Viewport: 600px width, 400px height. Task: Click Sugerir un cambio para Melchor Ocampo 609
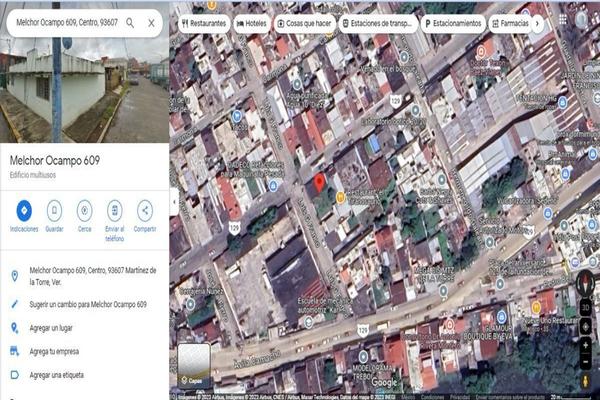(x=88, y=304)
